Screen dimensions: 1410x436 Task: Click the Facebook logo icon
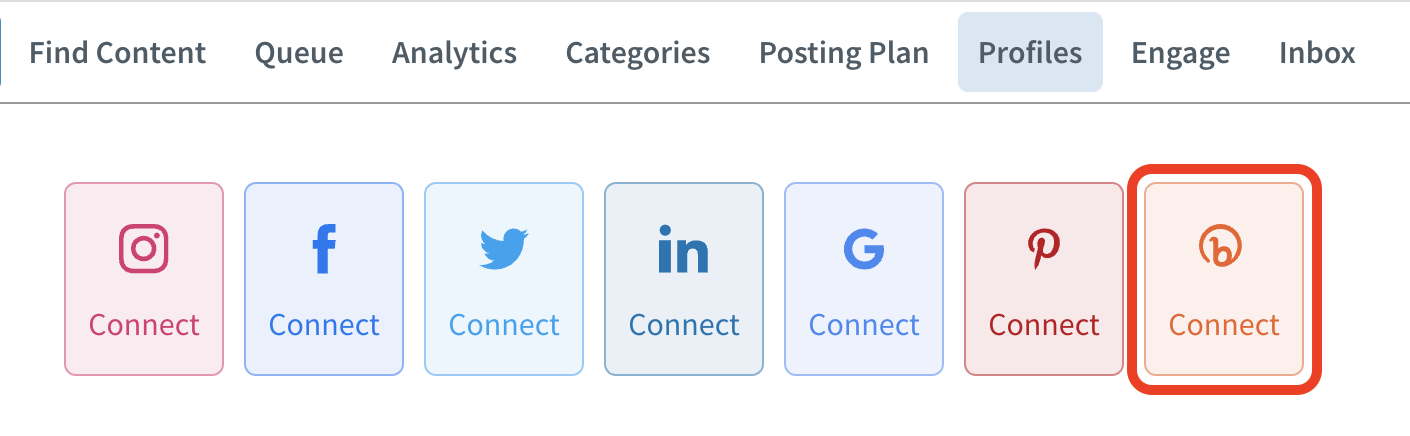pyautogui.click(x=323, y=248)
